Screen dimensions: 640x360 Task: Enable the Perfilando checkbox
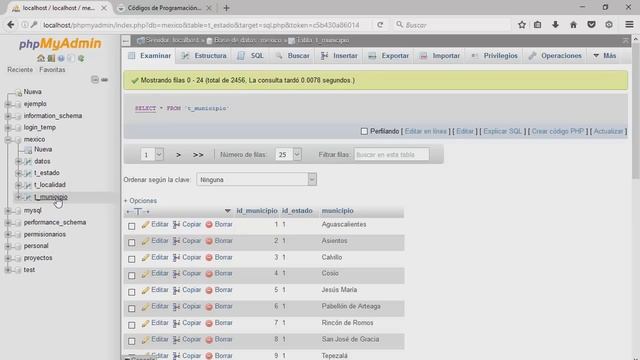(x=364, y=131)
